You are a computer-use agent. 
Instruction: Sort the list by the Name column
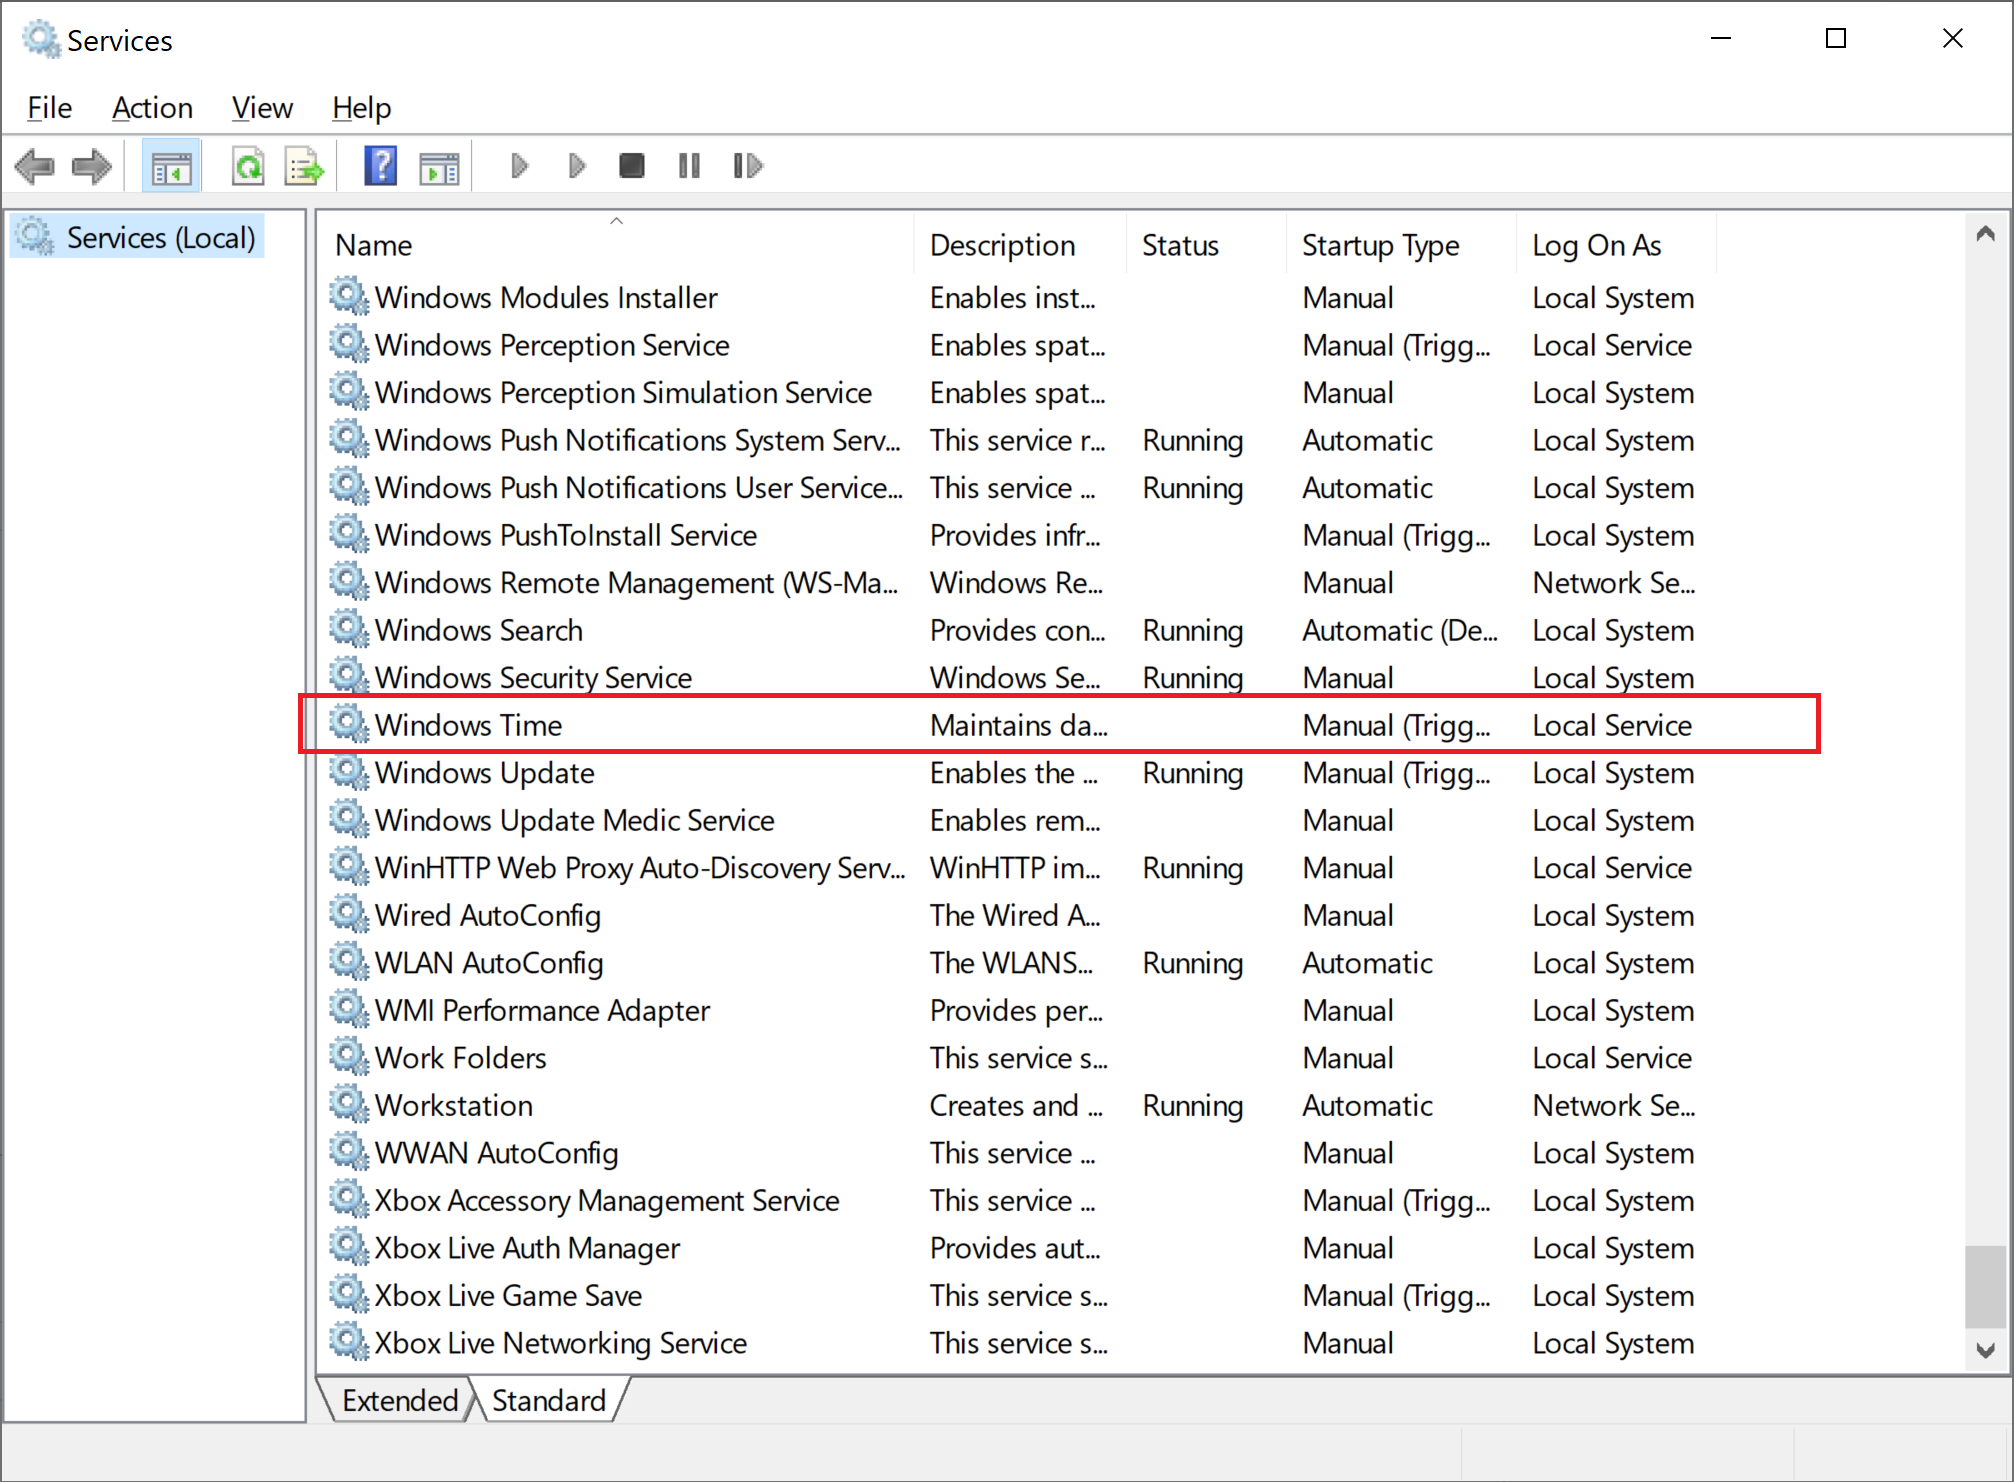coord(373,244)
